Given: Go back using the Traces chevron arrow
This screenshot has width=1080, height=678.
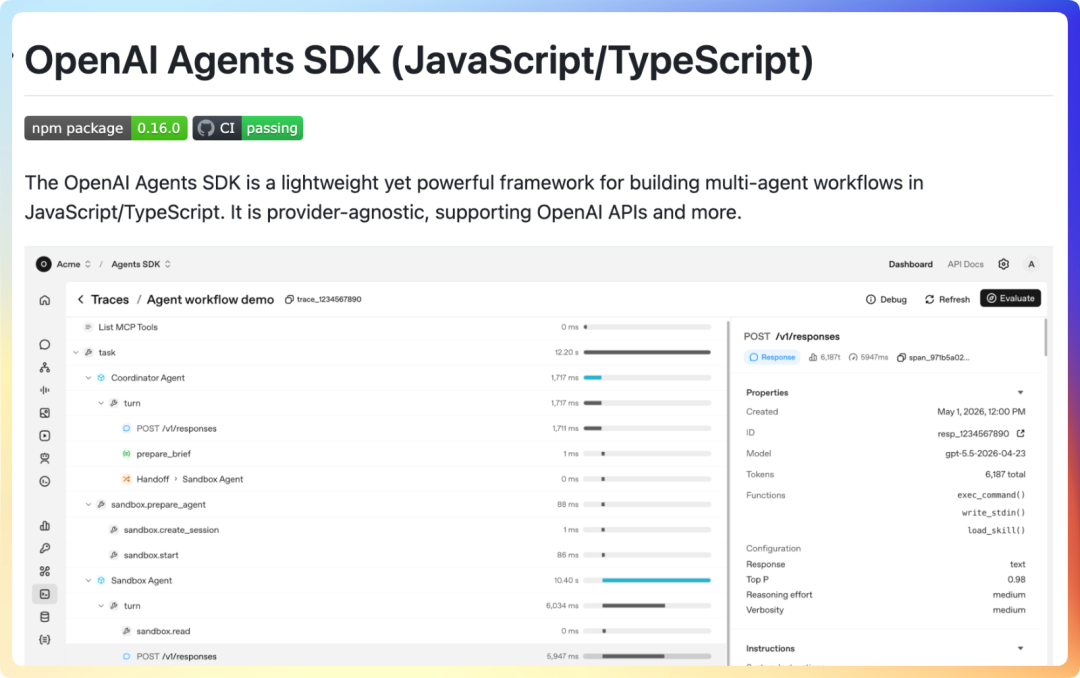Looking at the screenshot, I should [81, 300].
